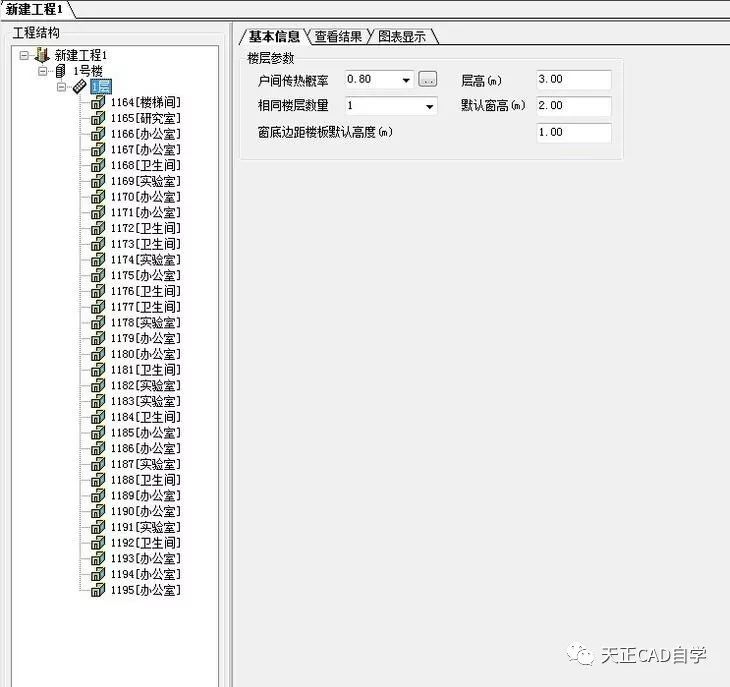Collapse the 1号楼 tree node
The height and width of the screenshot is (687, 730).
43,71
